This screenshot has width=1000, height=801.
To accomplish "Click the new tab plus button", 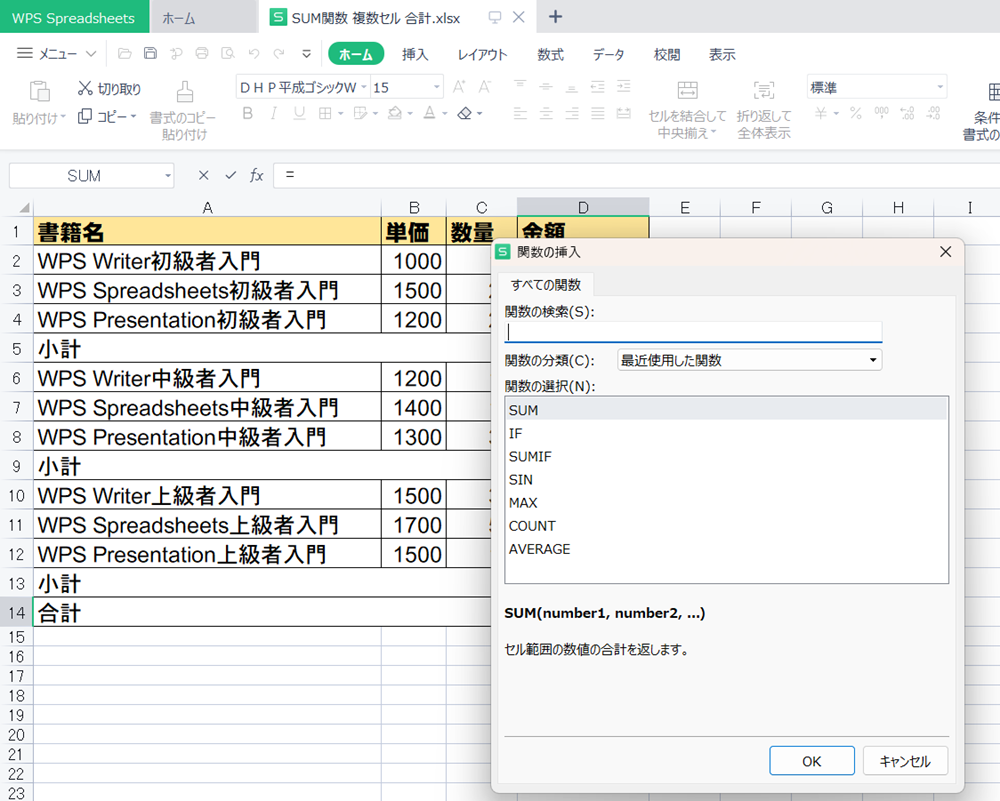I will [x=555, y=17].
